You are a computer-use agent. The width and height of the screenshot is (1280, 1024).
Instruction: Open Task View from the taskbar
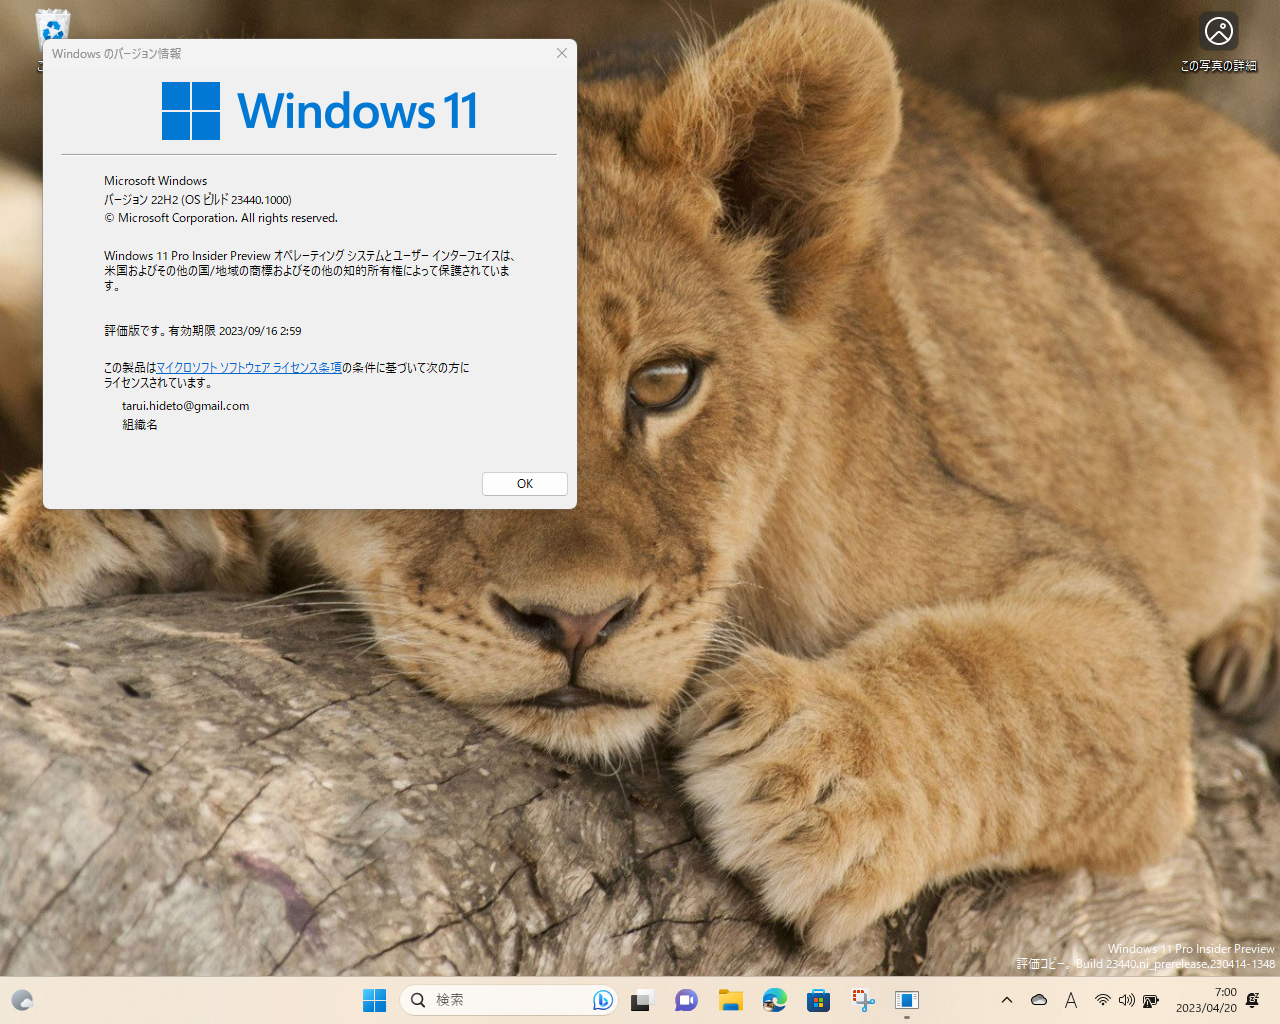point(641,1000)
